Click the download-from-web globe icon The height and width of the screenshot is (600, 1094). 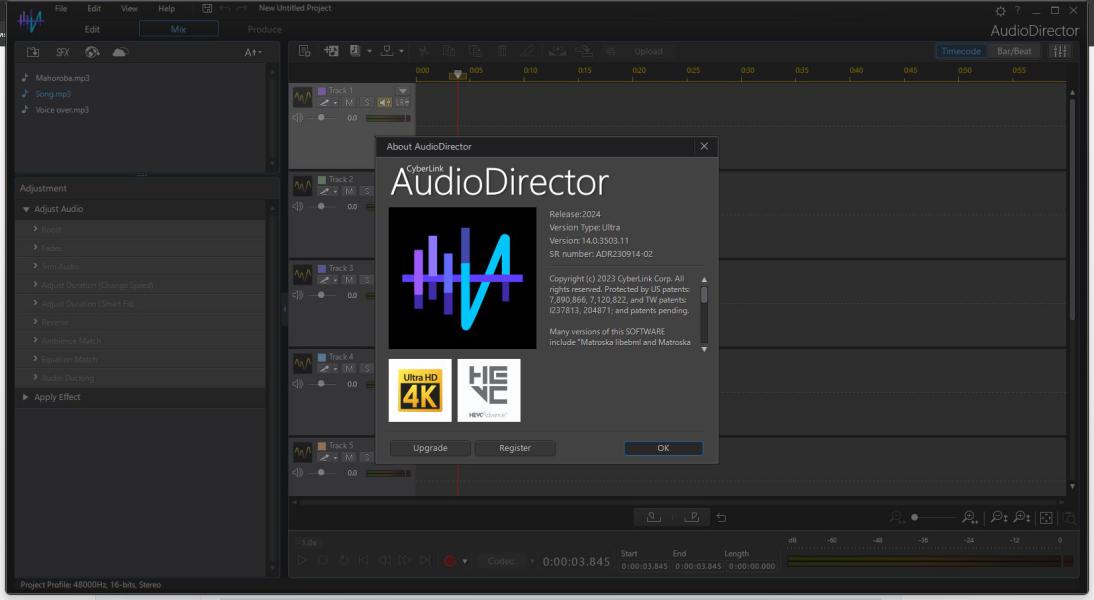coord(92,52)
